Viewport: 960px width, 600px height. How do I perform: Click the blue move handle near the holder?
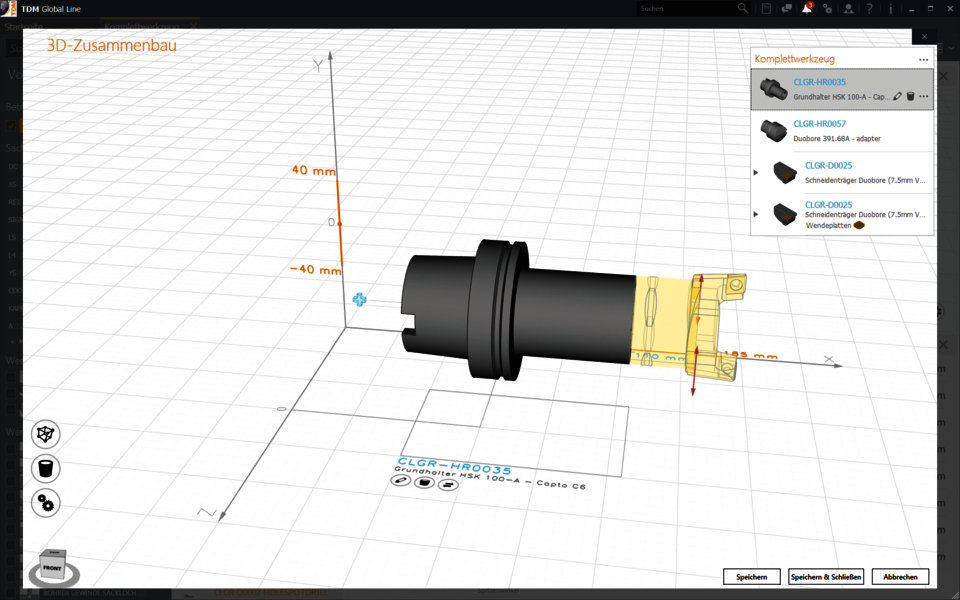tap(359, 300)
